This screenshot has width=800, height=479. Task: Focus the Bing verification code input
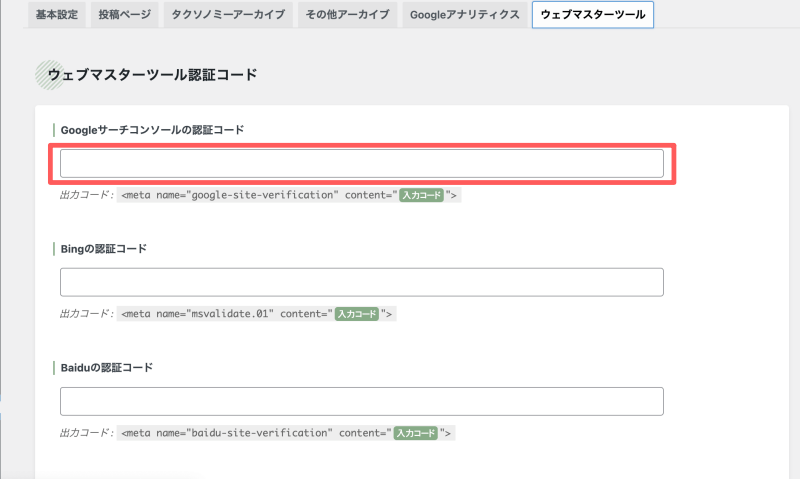[362, 282]
